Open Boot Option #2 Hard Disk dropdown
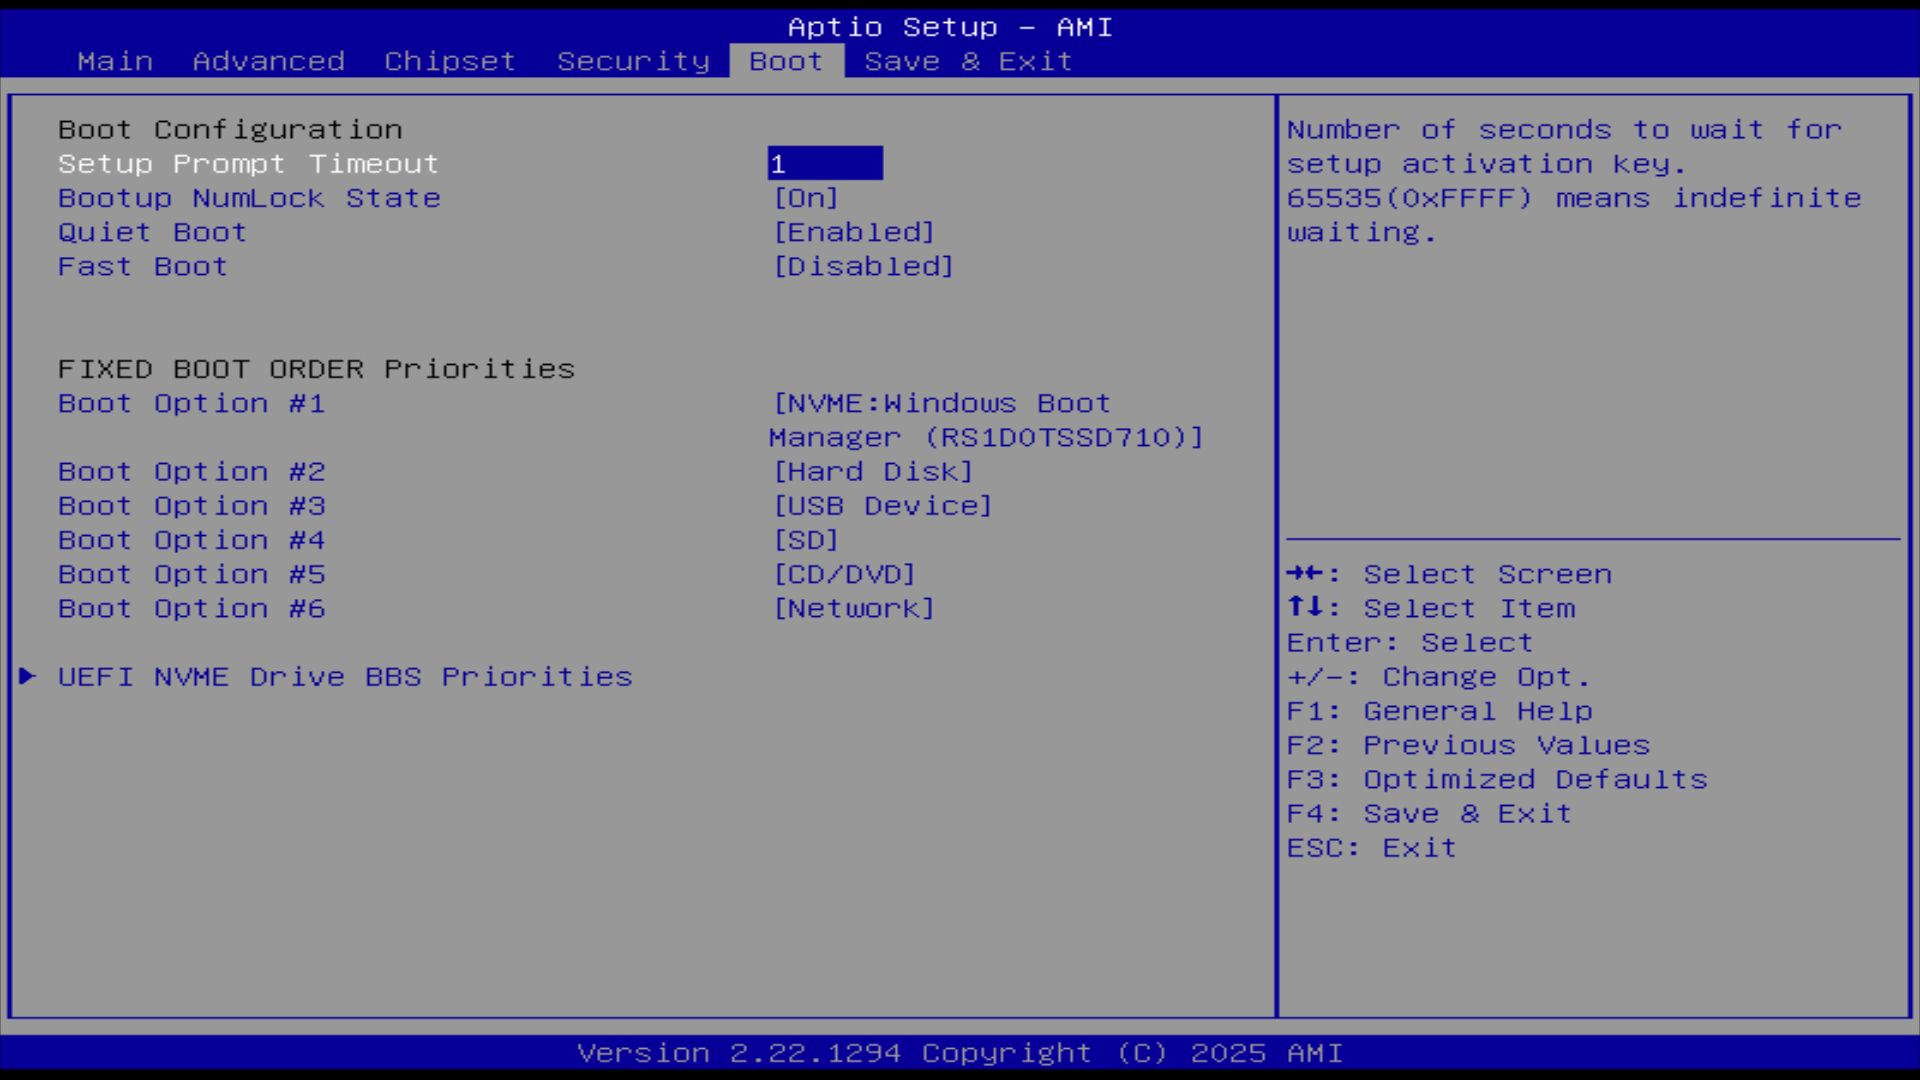Screen dimensions: 1920x1080 pyautogui.click(x=872, y=472)
